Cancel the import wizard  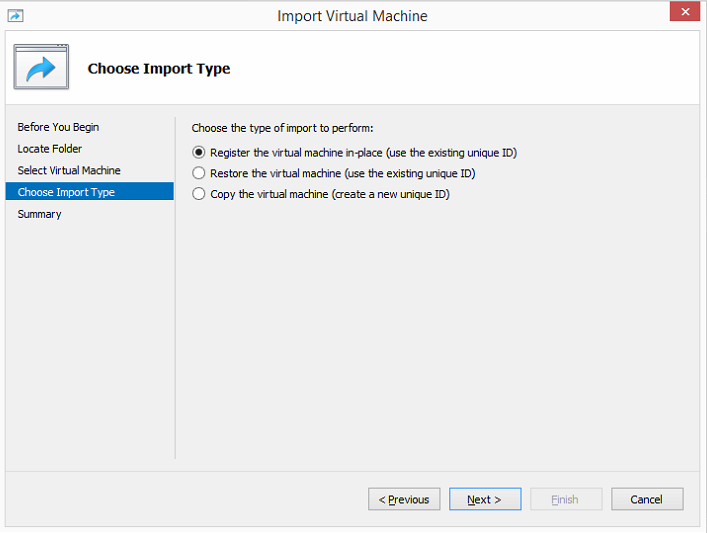pos(646,499)
